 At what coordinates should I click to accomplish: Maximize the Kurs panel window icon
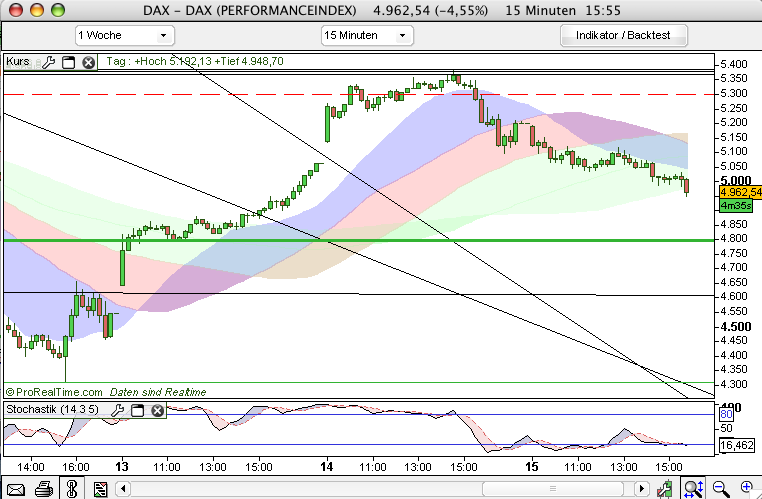pyautogui.click(x=69, y=62)
